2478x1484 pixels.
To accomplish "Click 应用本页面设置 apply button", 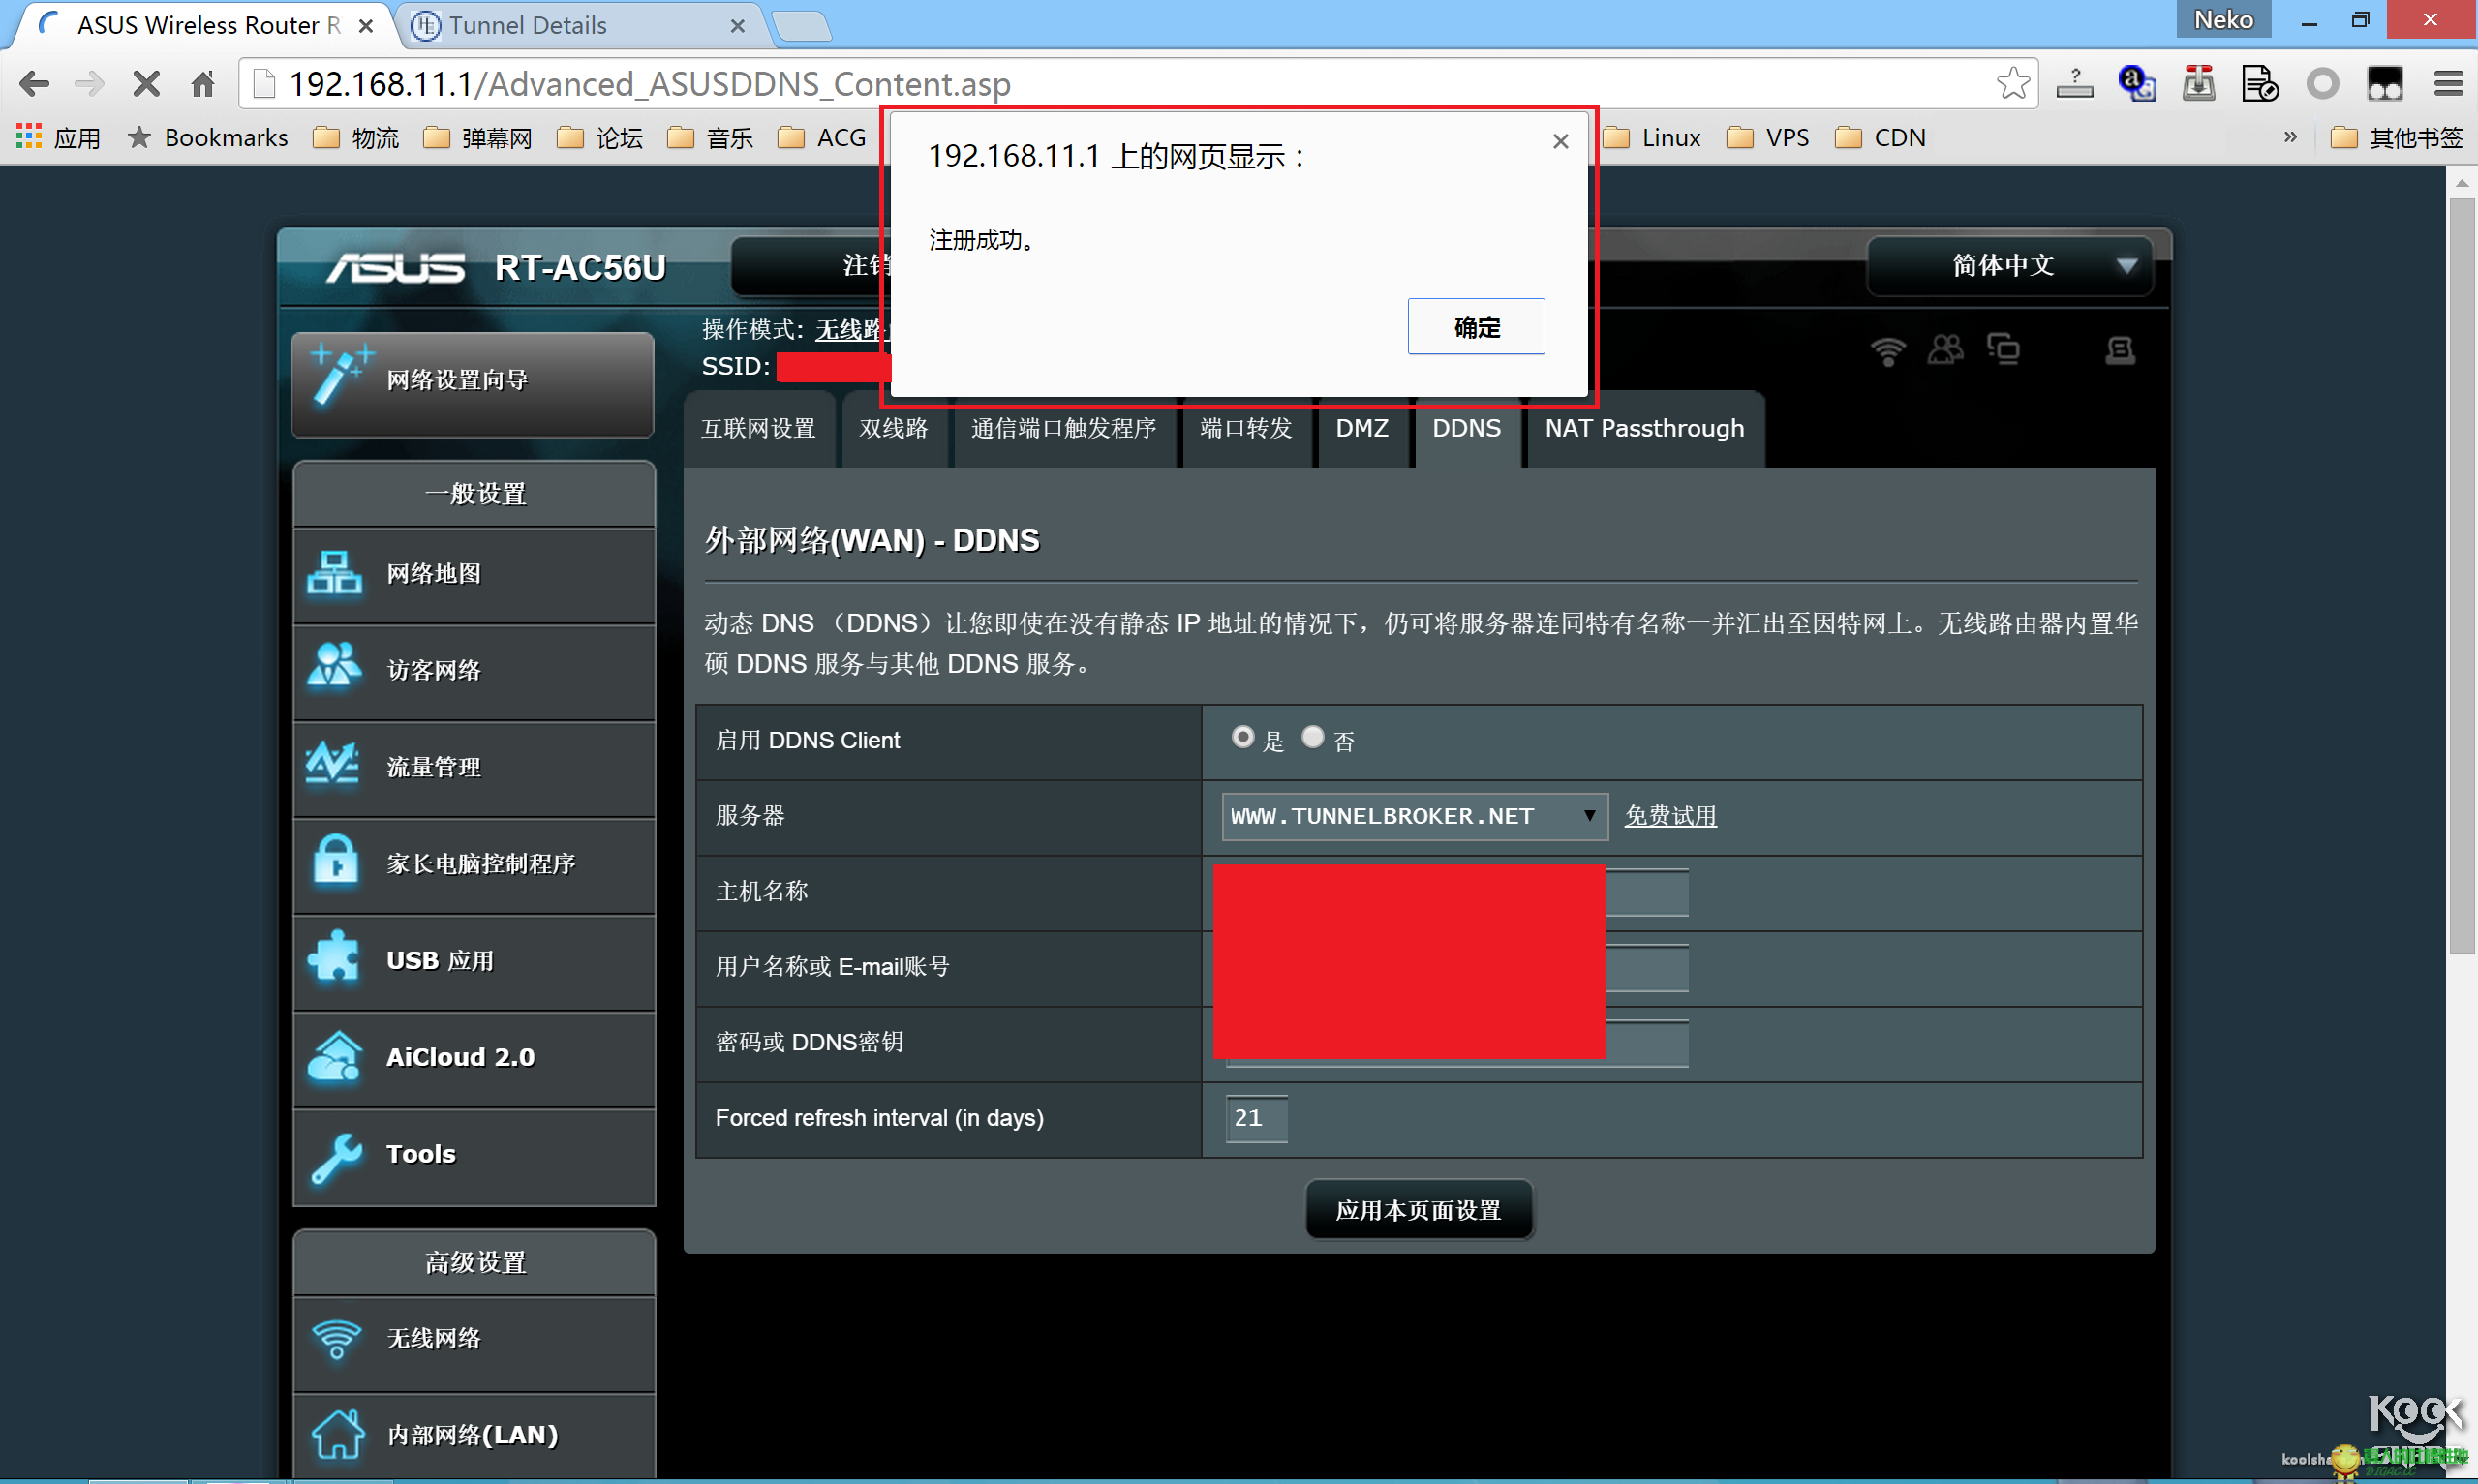I will click(x=1418, y=1211).
